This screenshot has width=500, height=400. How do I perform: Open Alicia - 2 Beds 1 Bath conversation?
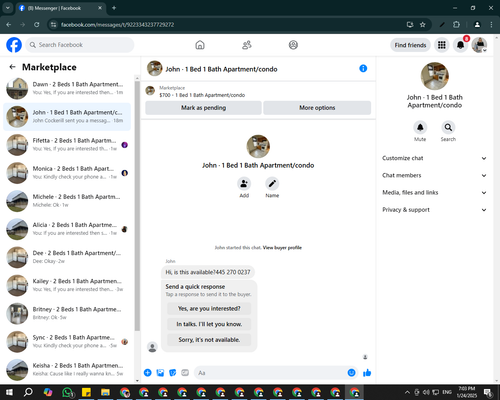(x=67, y=229)
